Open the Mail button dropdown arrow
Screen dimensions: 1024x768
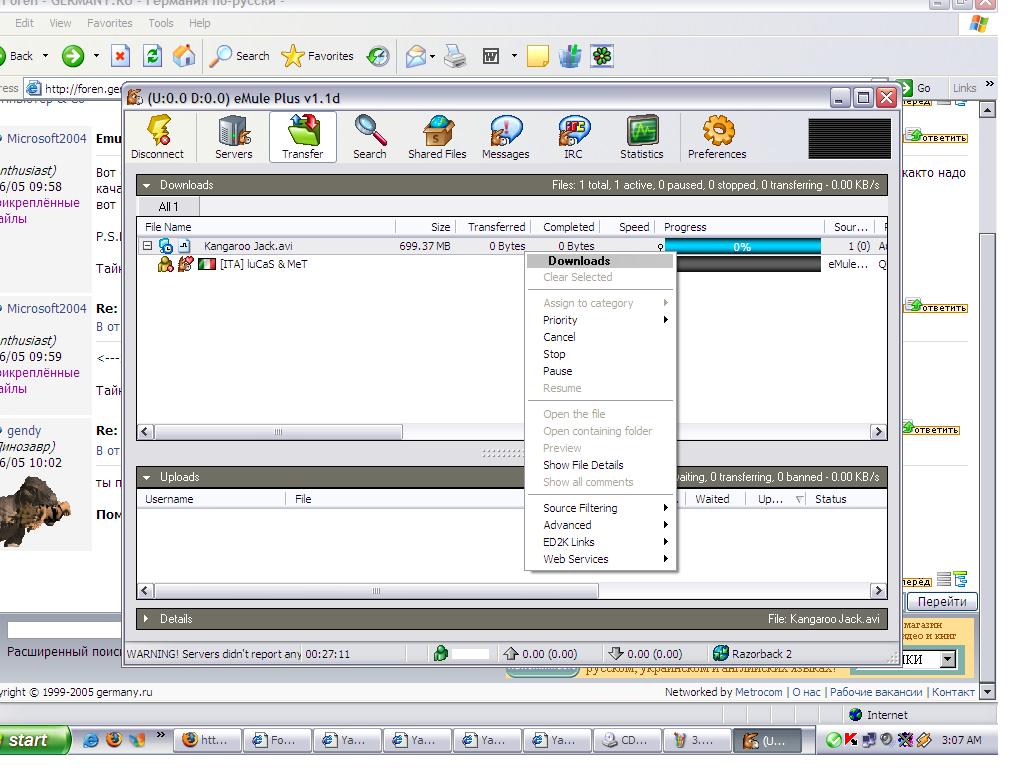point(432,57)
